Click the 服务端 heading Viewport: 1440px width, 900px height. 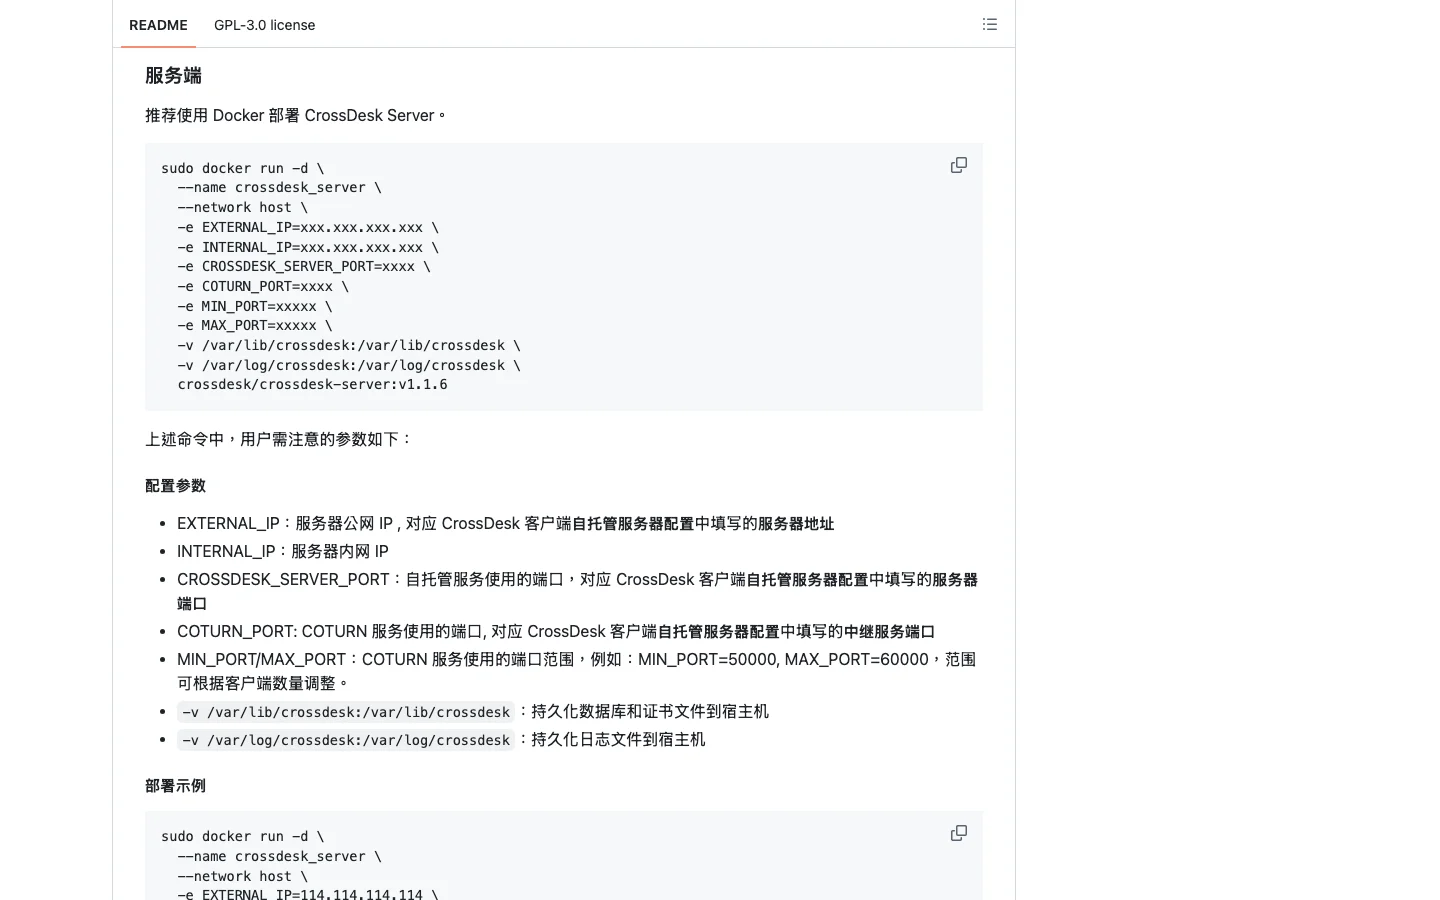point(173,76)
